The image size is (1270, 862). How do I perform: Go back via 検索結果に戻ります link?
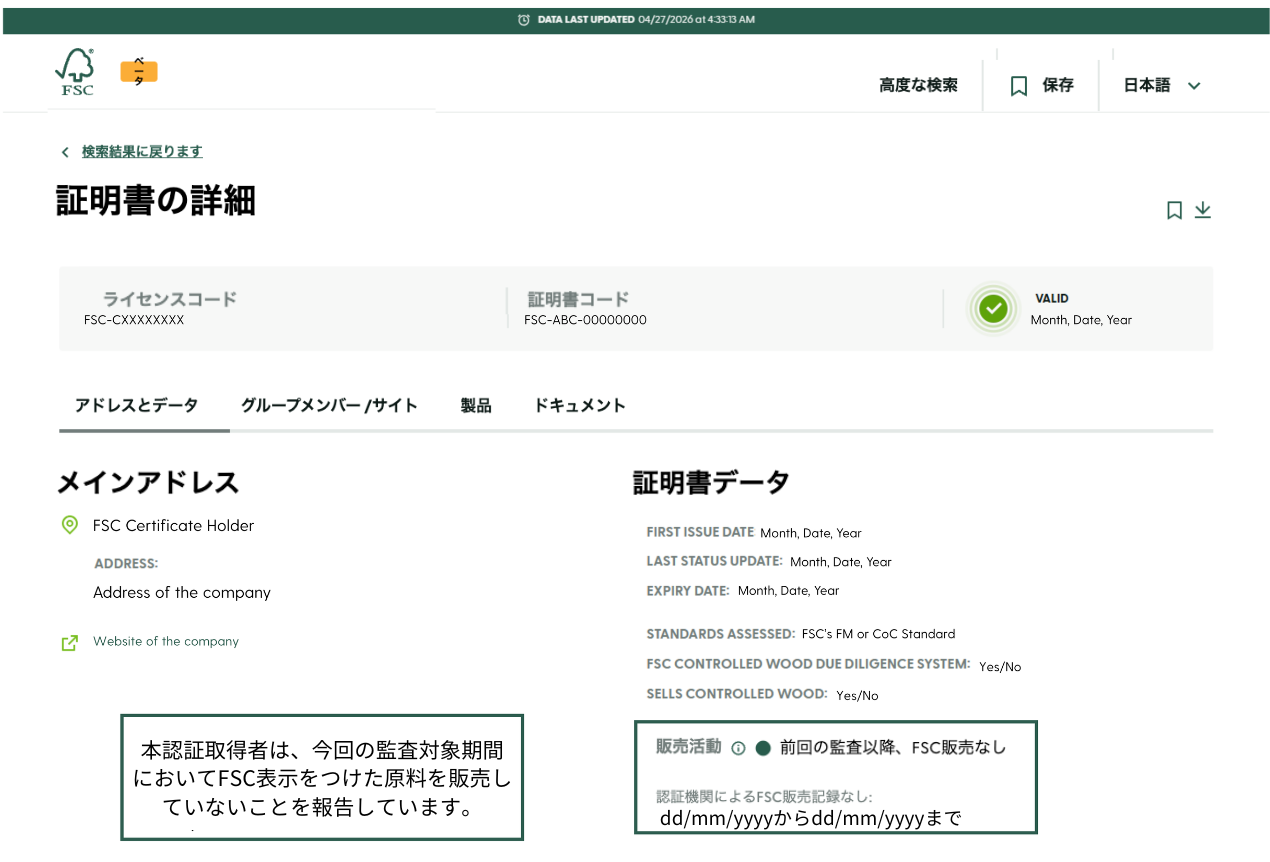142,152
